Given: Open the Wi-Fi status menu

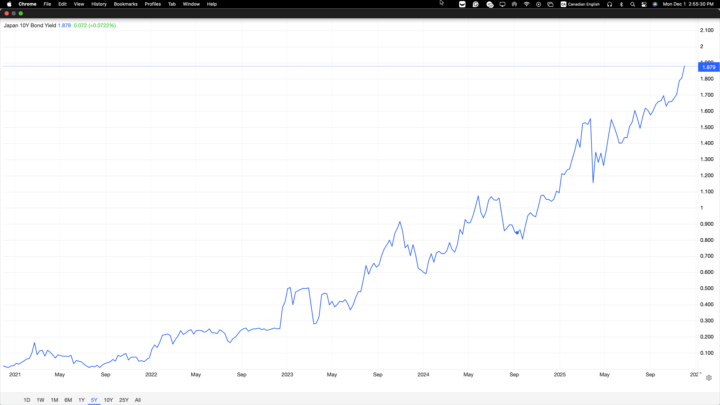Looking at the screenshot, I should point(527,4).
